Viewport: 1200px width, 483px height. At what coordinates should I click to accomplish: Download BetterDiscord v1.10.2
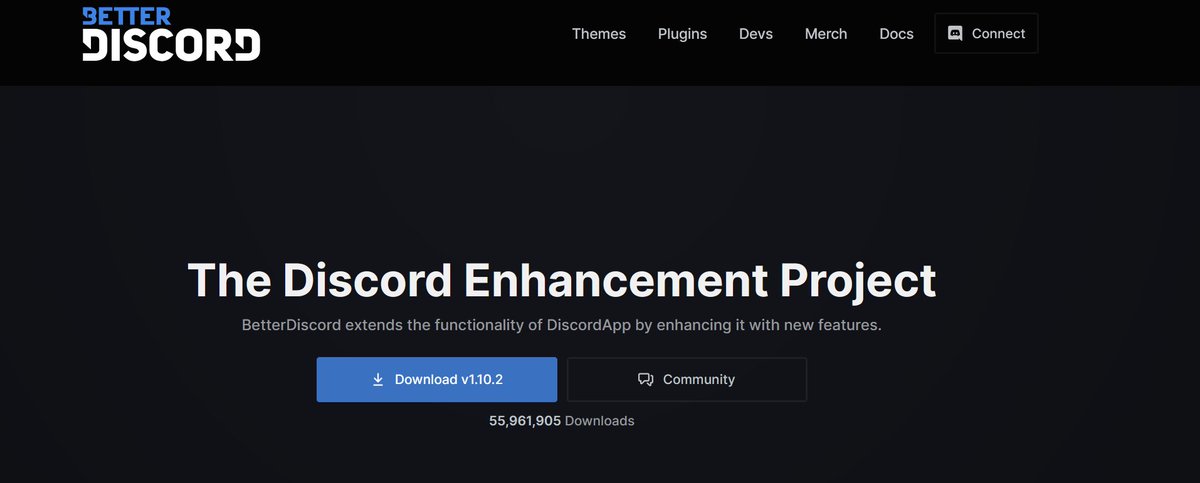(x=437, y=380)
